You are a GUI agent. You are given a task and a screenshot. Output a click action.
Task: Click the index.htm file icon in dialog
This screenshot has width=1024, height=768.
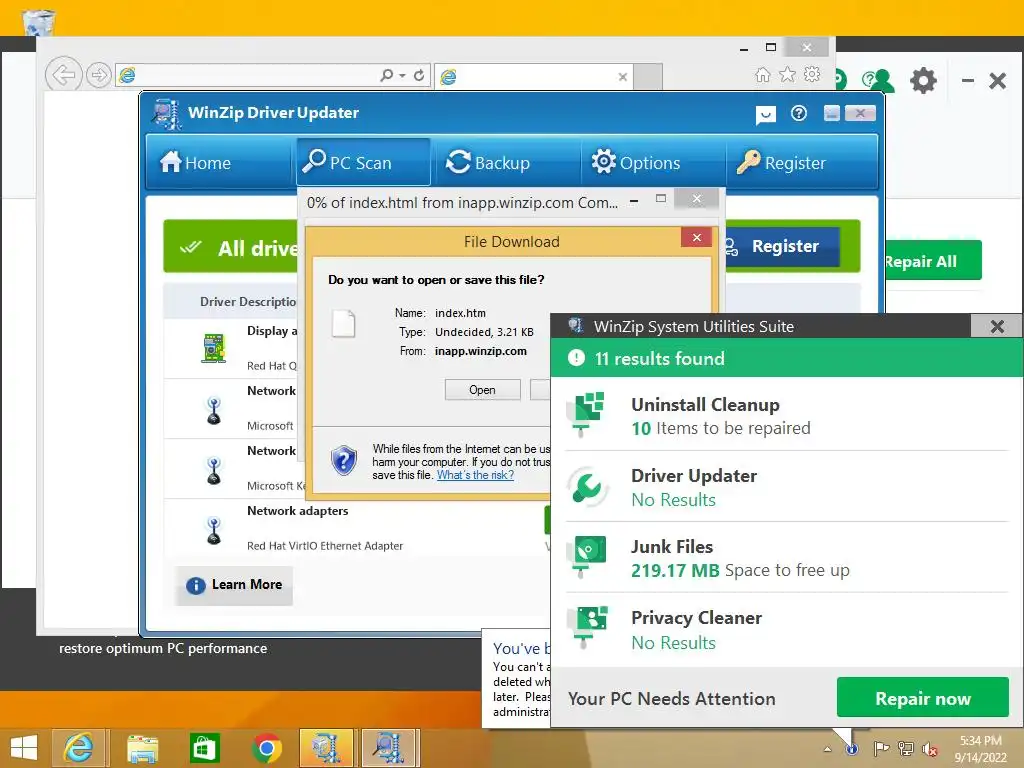(344, 323)
